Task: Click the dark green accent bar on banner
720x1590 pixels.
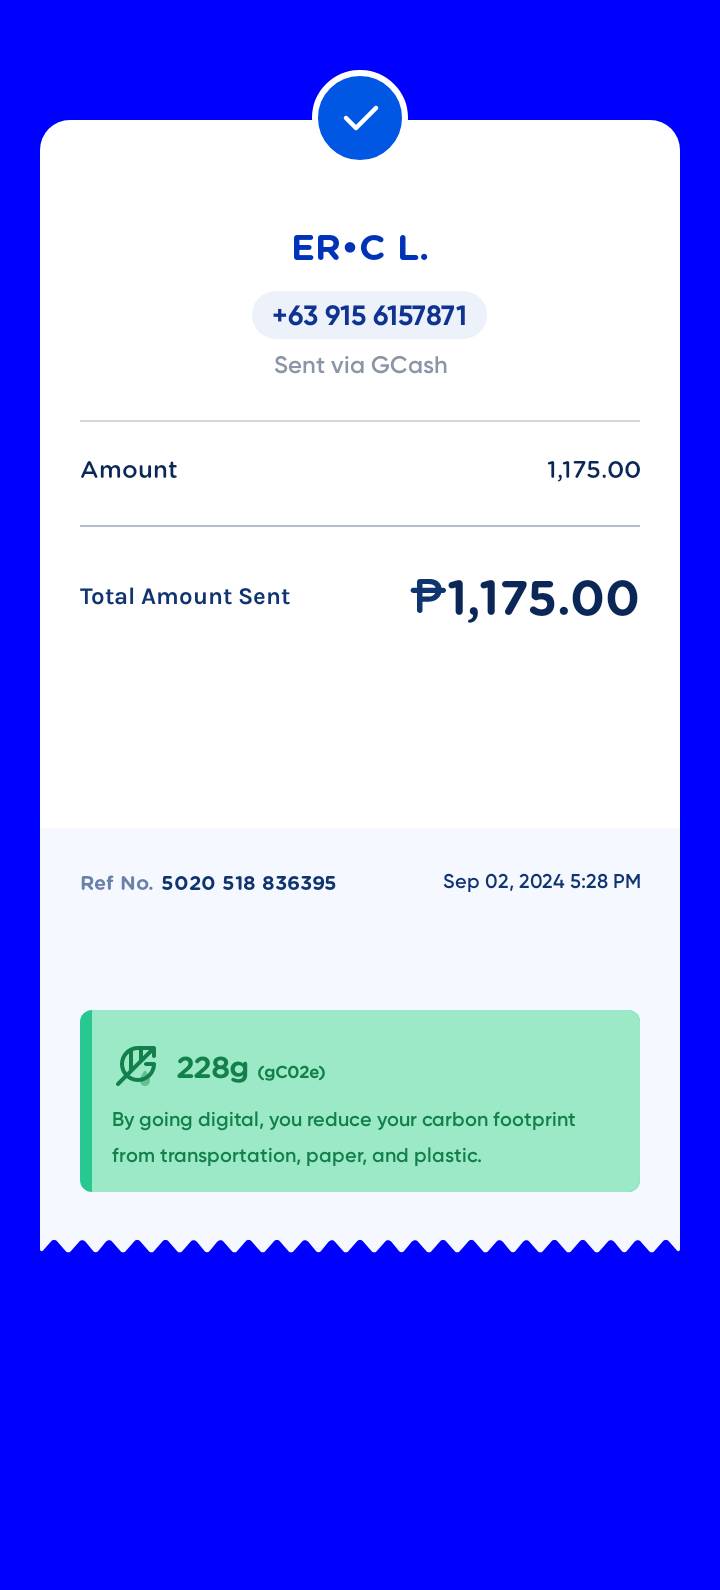Action: coord(86,1101)
